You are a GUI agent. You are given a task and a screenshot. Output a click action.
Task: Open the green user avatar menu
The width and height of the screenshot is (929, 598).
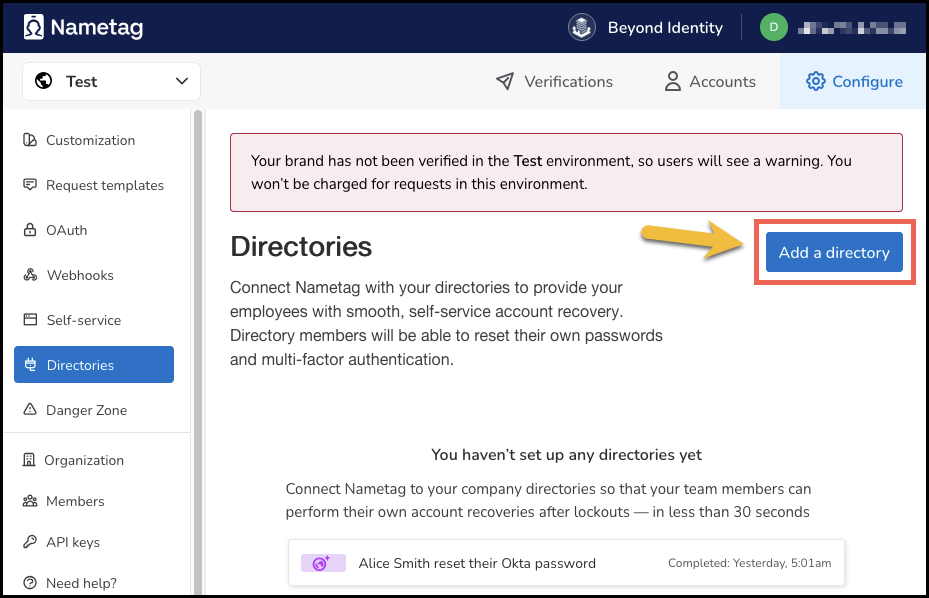[773, 27]
